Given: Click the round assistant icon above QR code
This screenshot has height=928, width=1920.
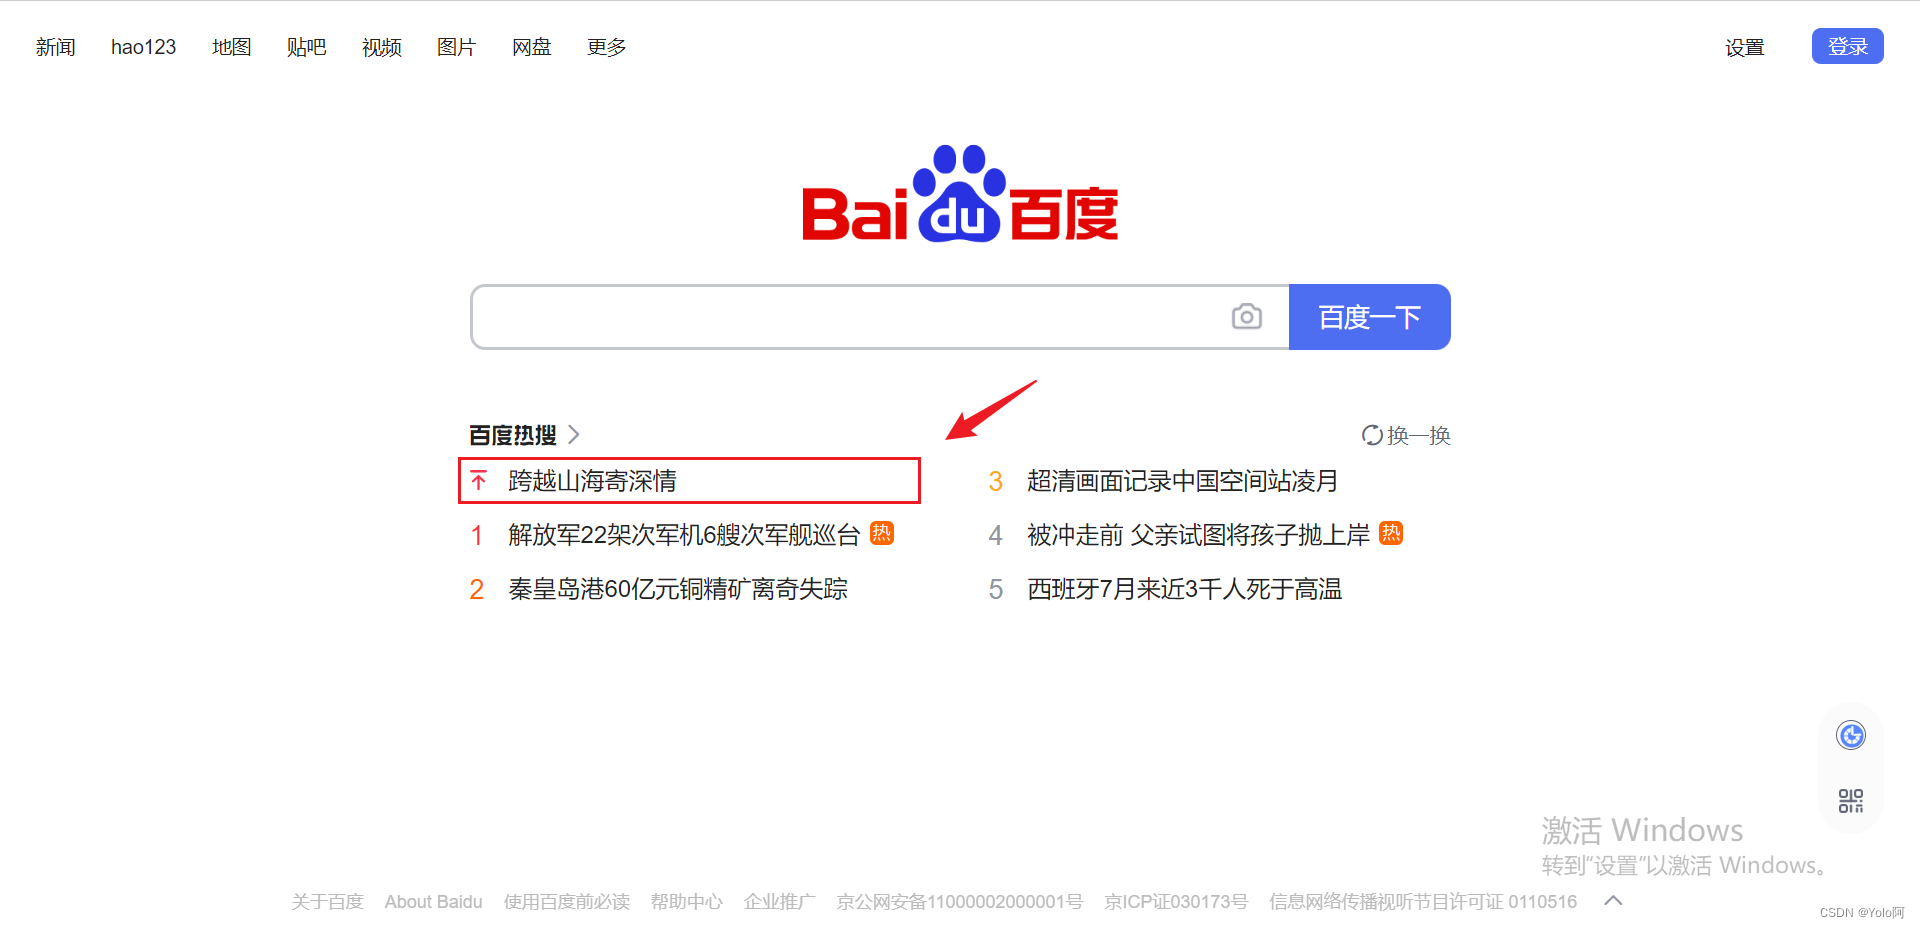Looking at the screenshot, I should coord(1851,736).
